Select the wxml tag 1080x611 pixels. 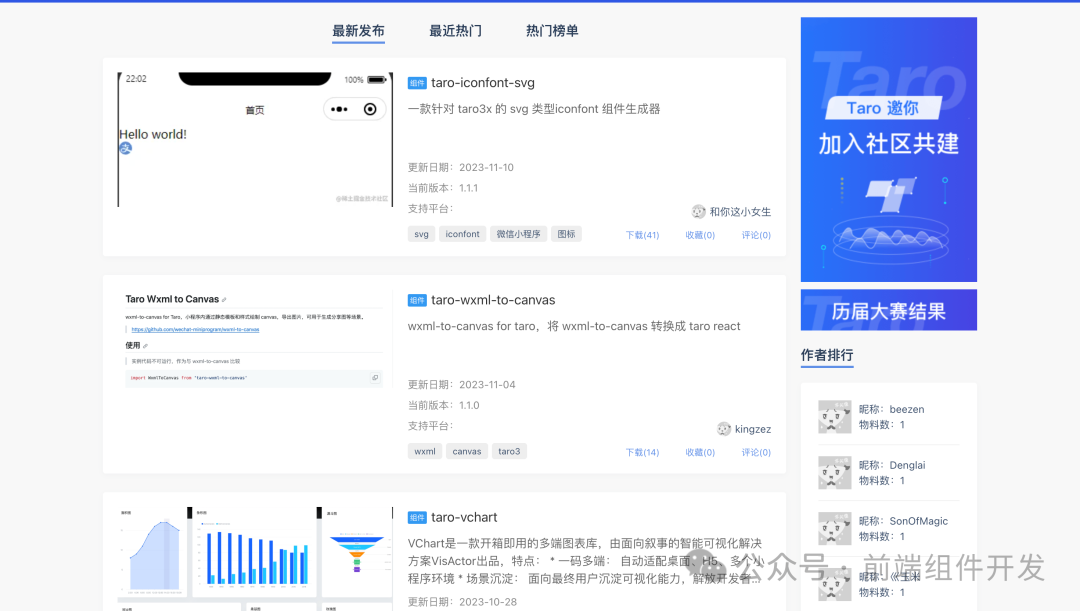point(425,451)
